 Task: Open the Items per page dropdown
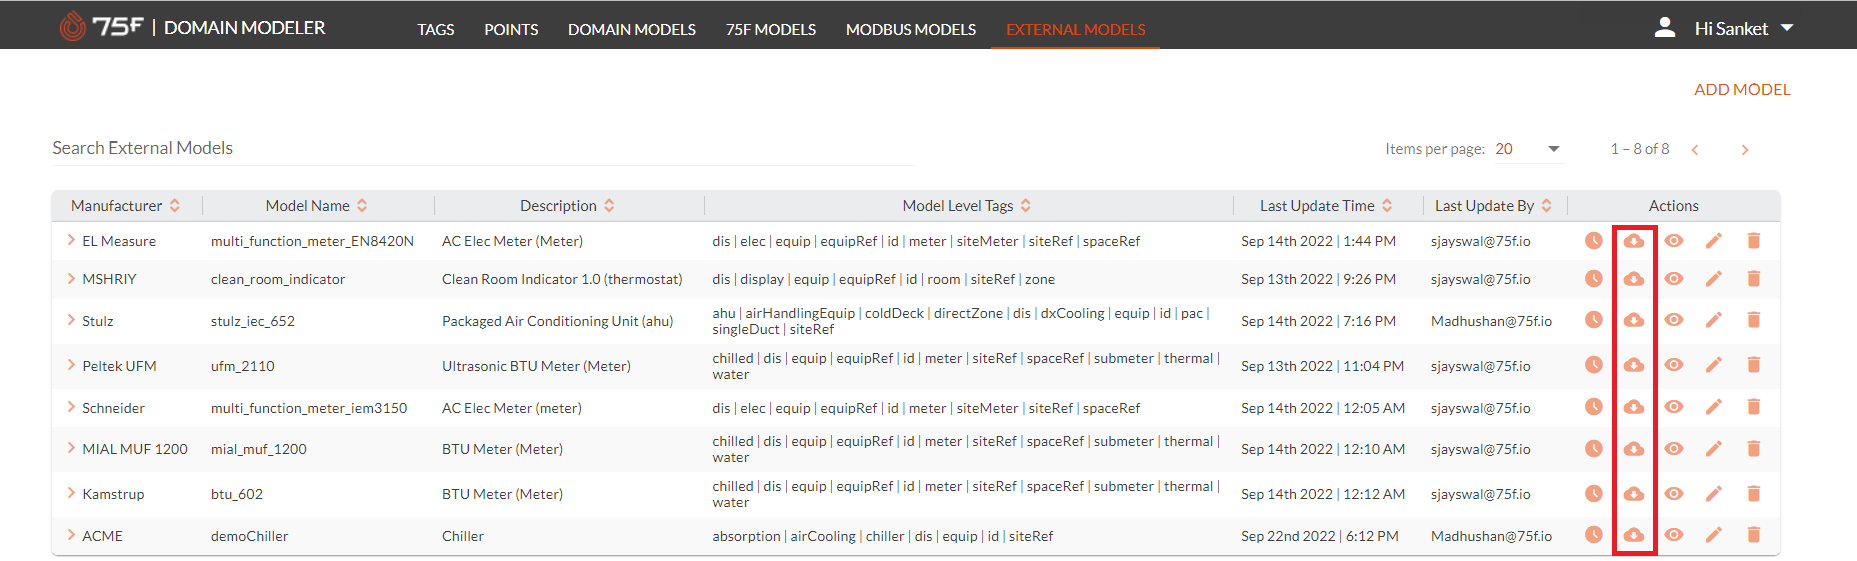[x=1527, y=149]
